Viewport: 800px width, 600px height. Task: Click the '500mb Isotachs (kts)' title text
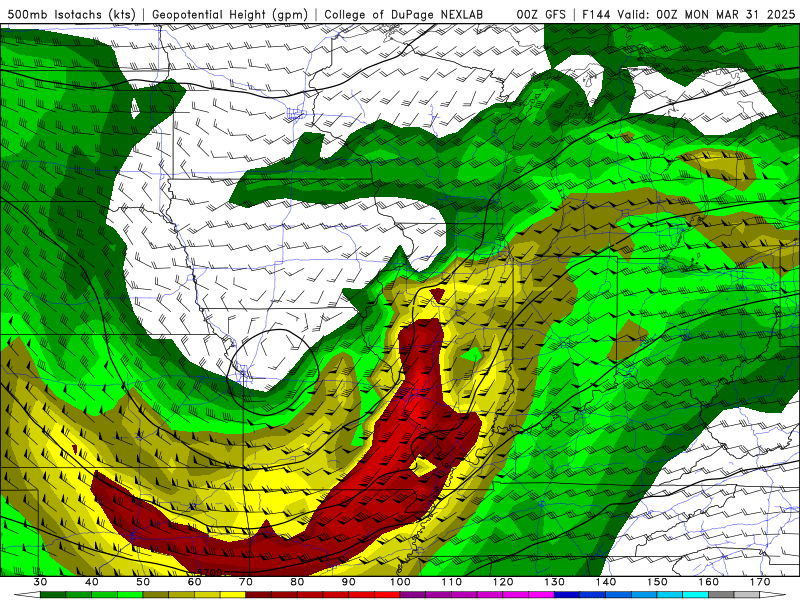point(71,15)
